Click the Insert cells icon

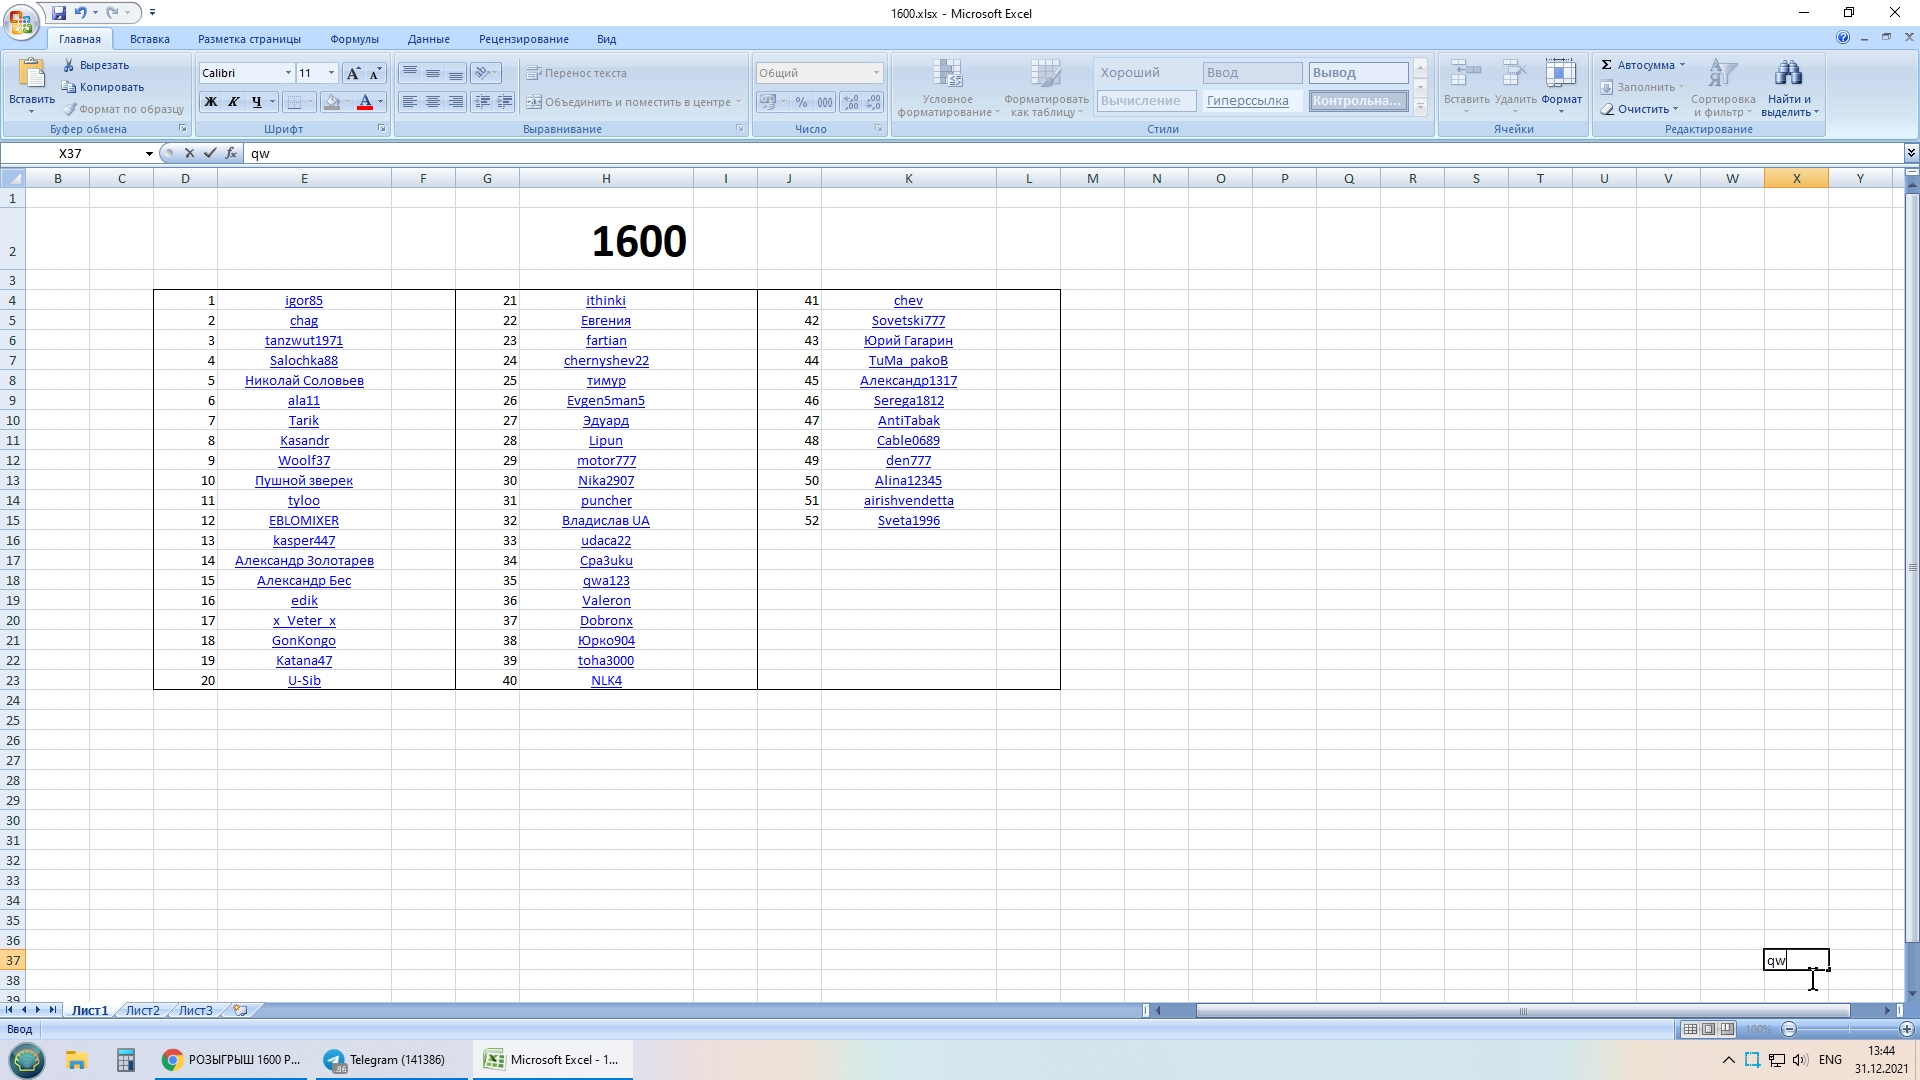point(1466,75)
